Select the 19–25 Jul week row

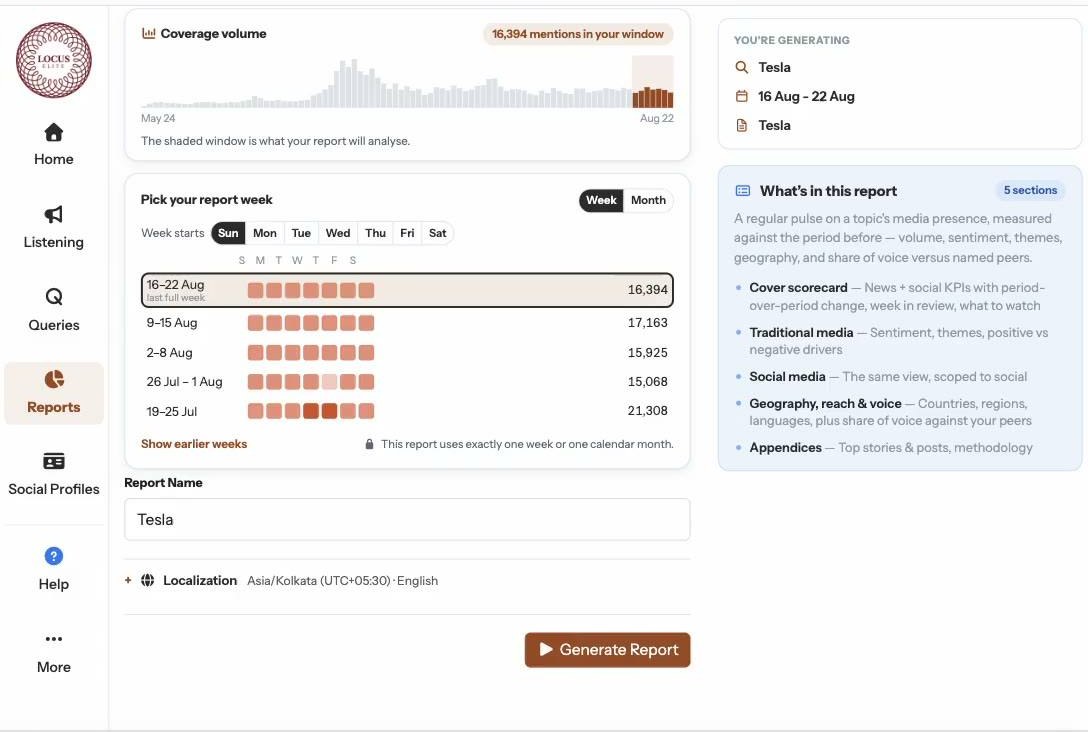click(x=407, y=411)
